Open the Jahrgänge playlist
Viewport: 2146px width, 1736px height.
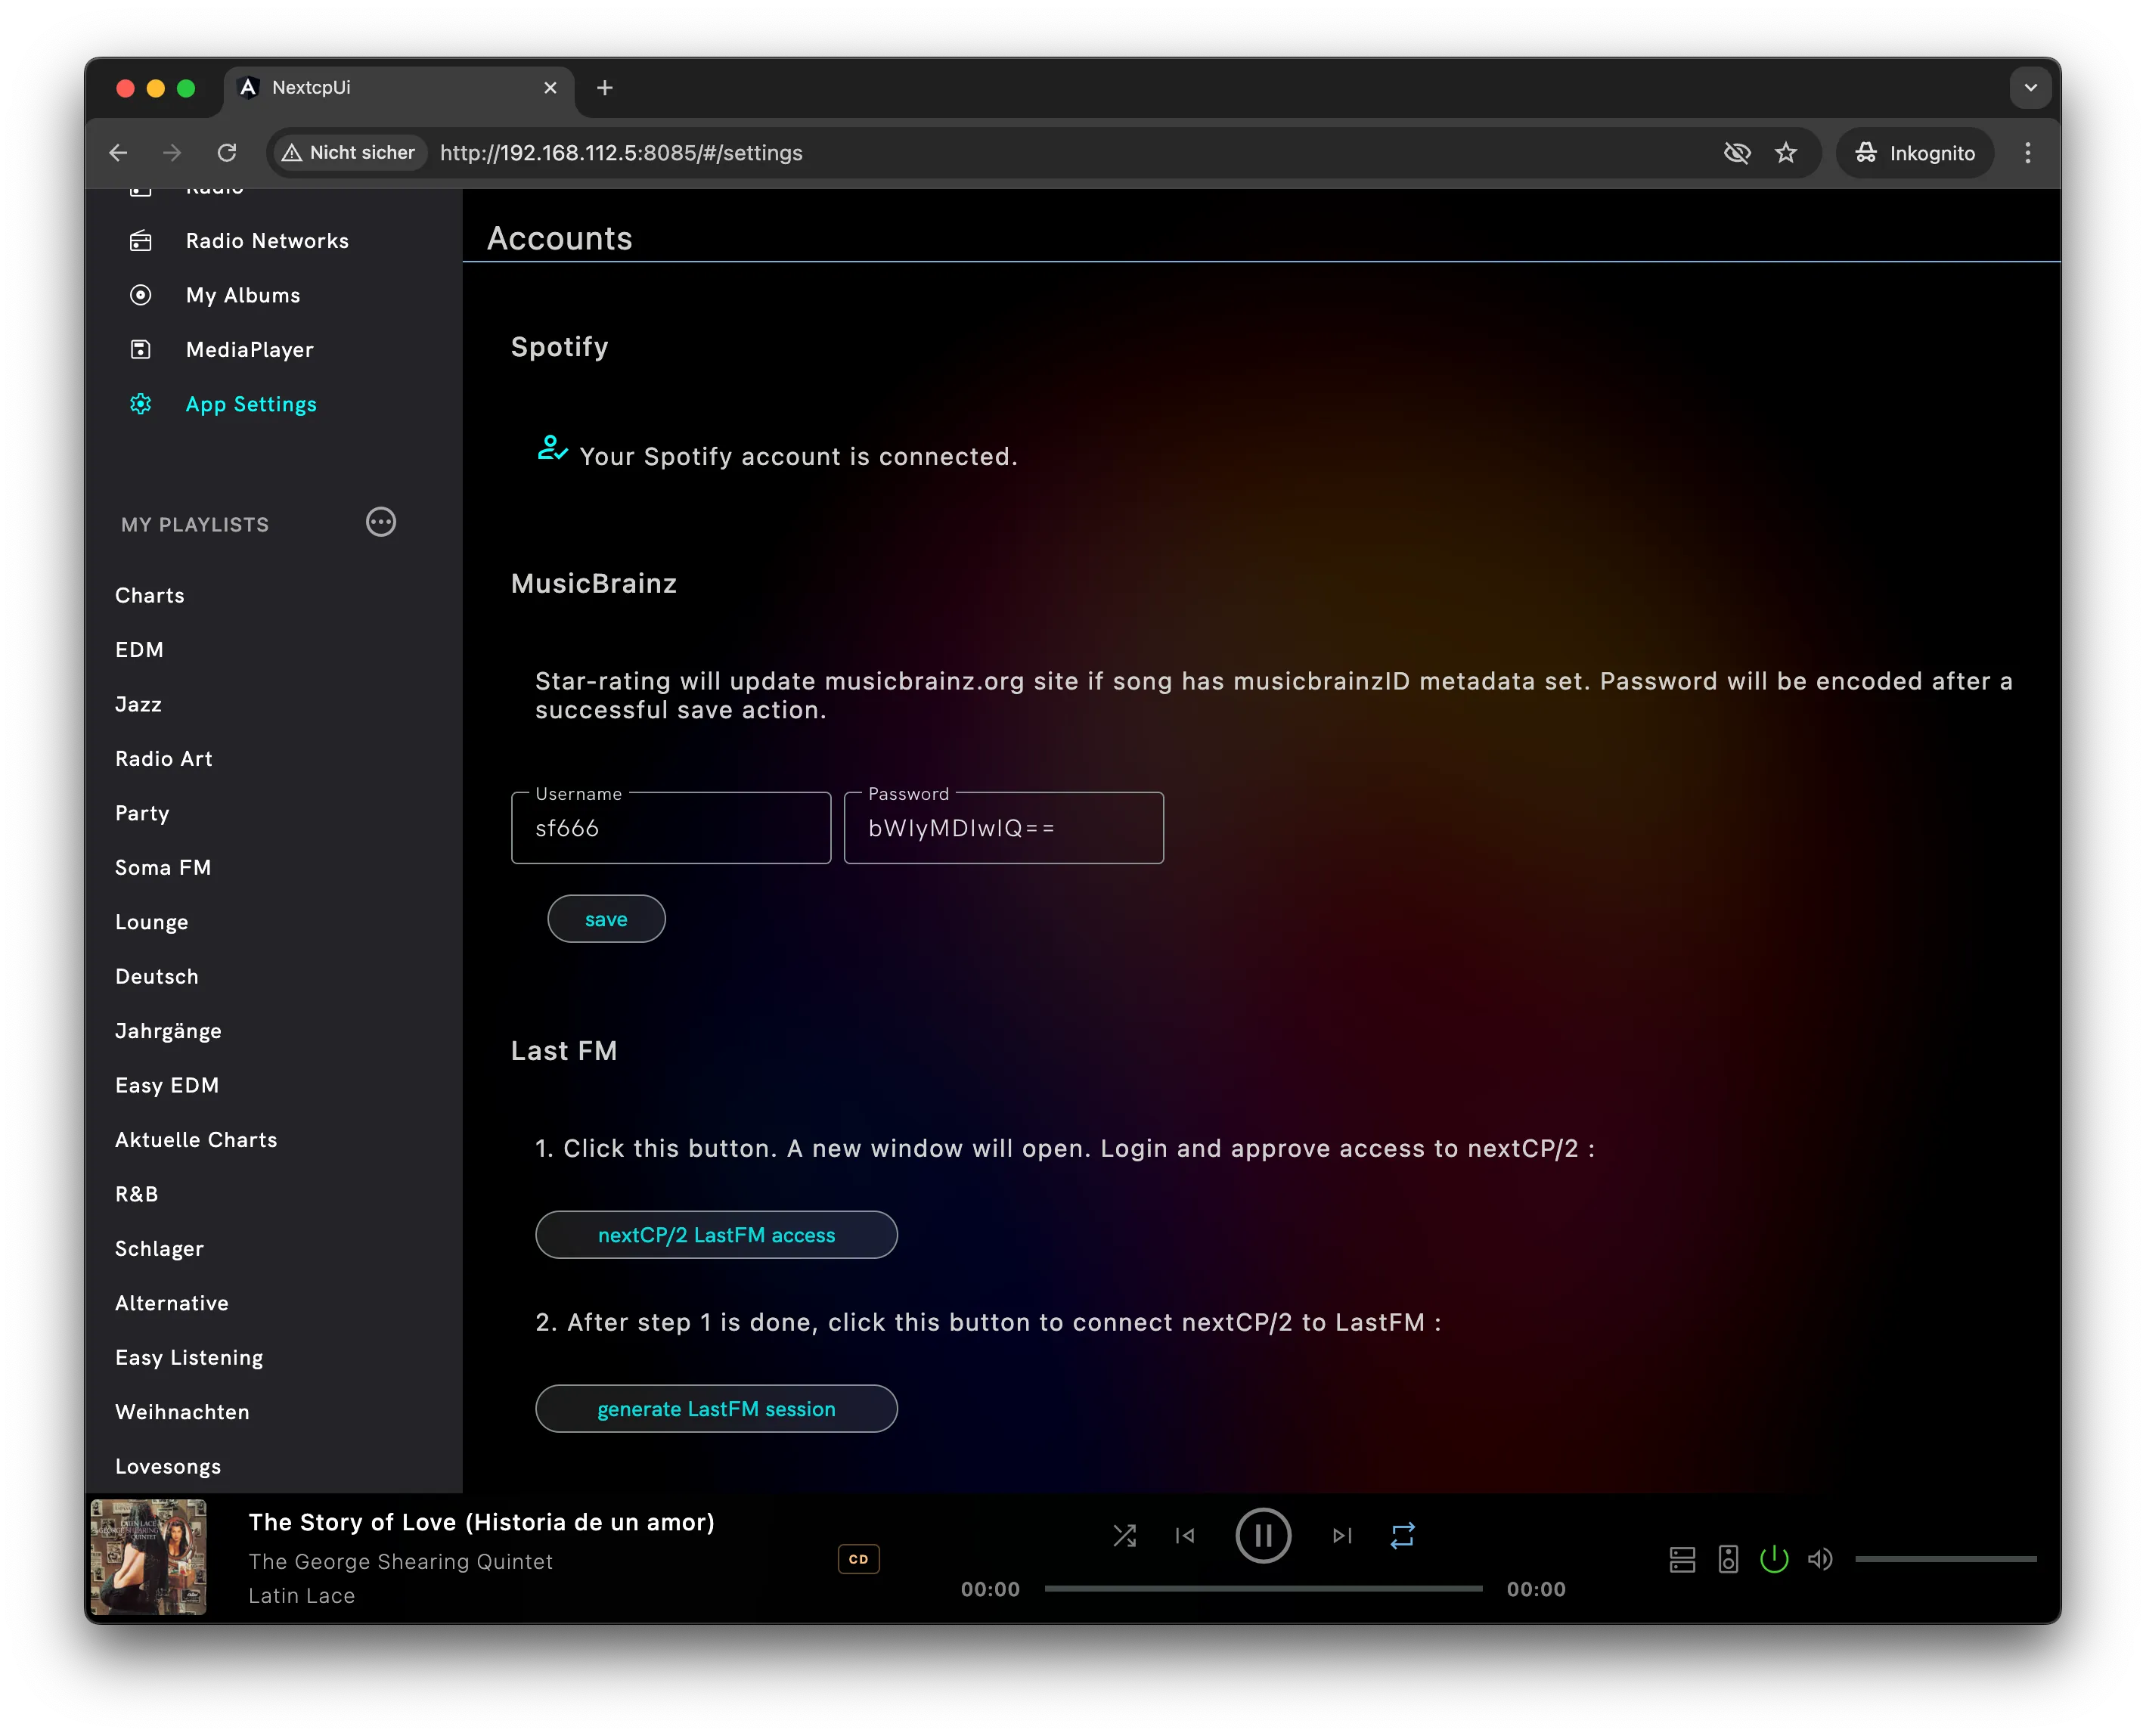168,1031
